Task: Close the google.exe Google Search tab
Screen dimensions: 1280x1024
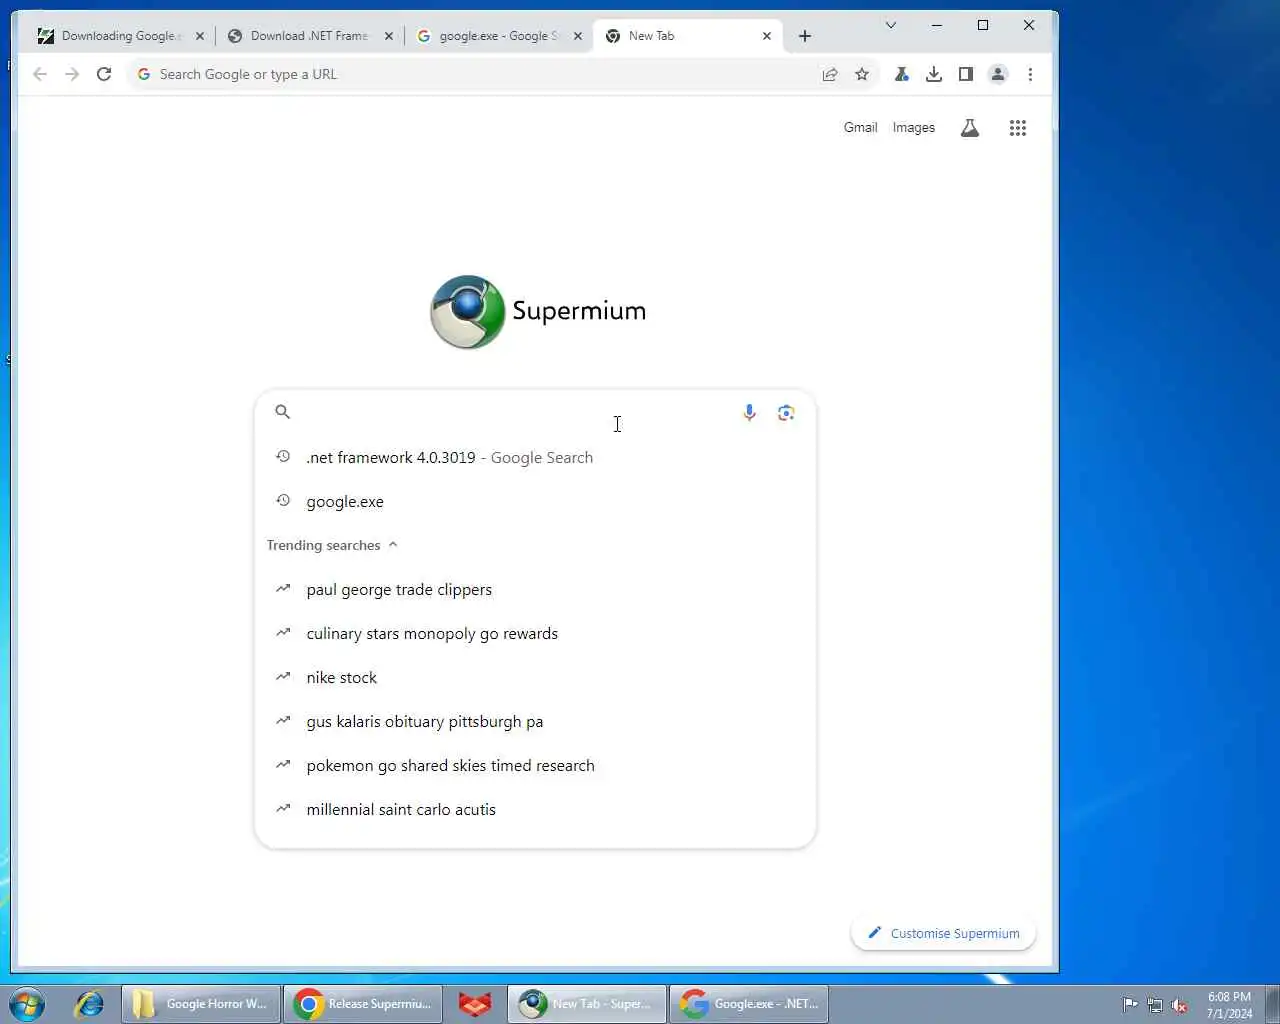Action: [x=577, y=36]
